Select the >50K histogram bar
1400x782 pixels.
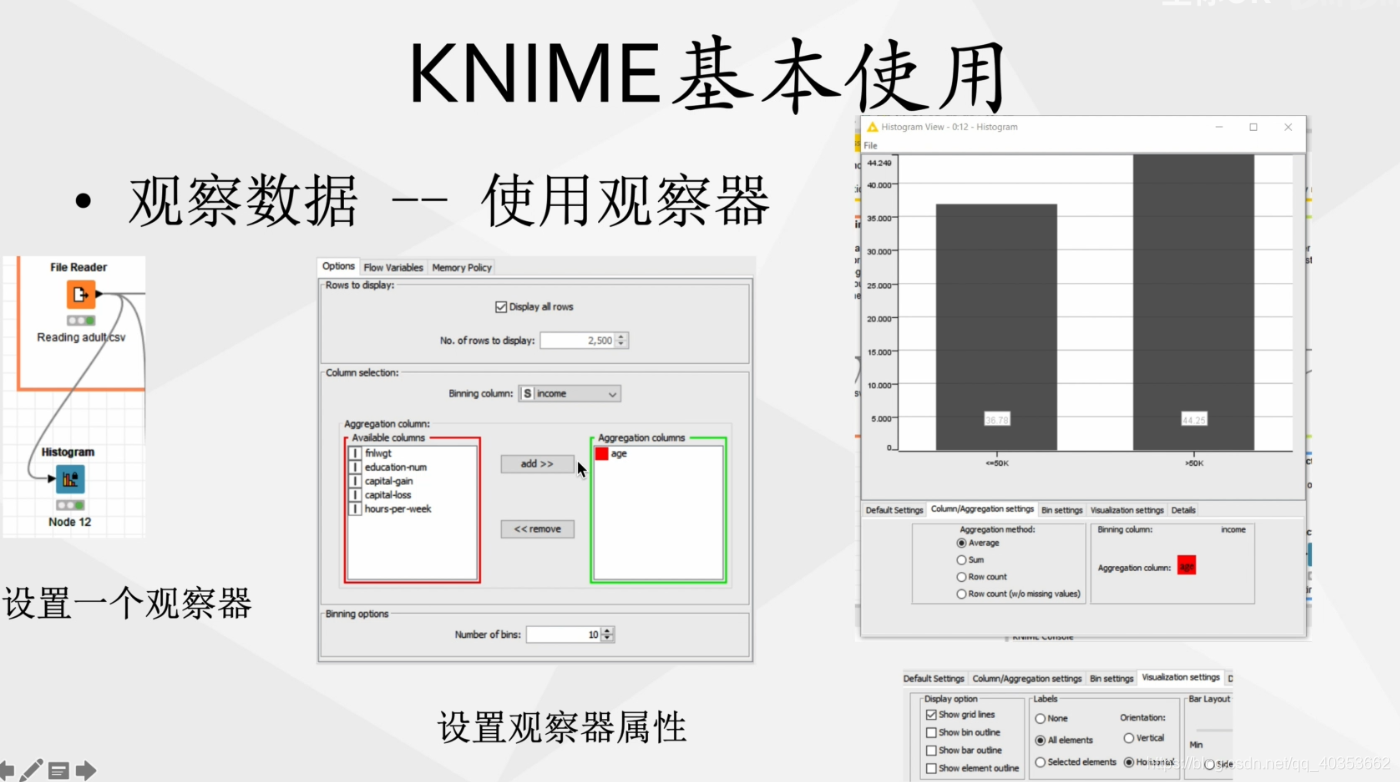point(1193,302)
